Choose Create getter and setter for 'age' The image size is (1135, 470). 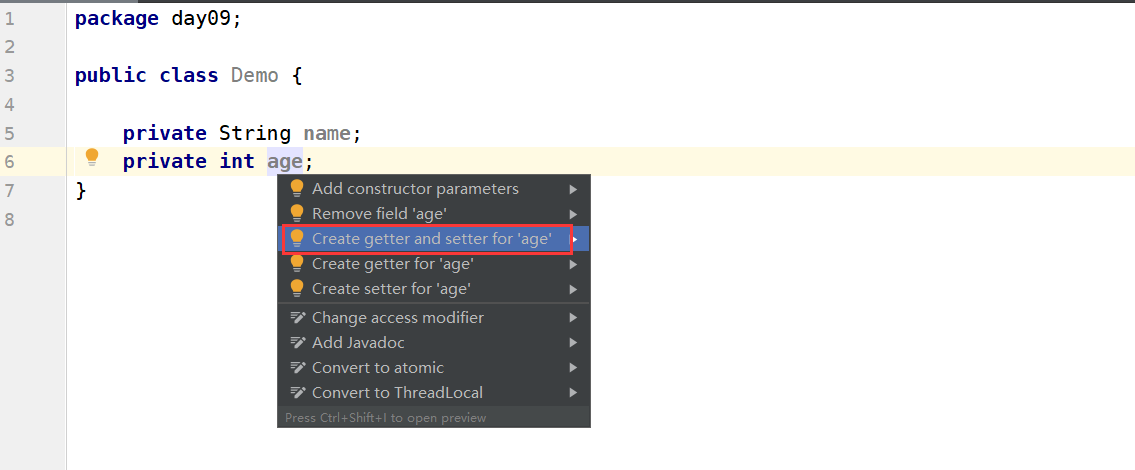(434, 238)
